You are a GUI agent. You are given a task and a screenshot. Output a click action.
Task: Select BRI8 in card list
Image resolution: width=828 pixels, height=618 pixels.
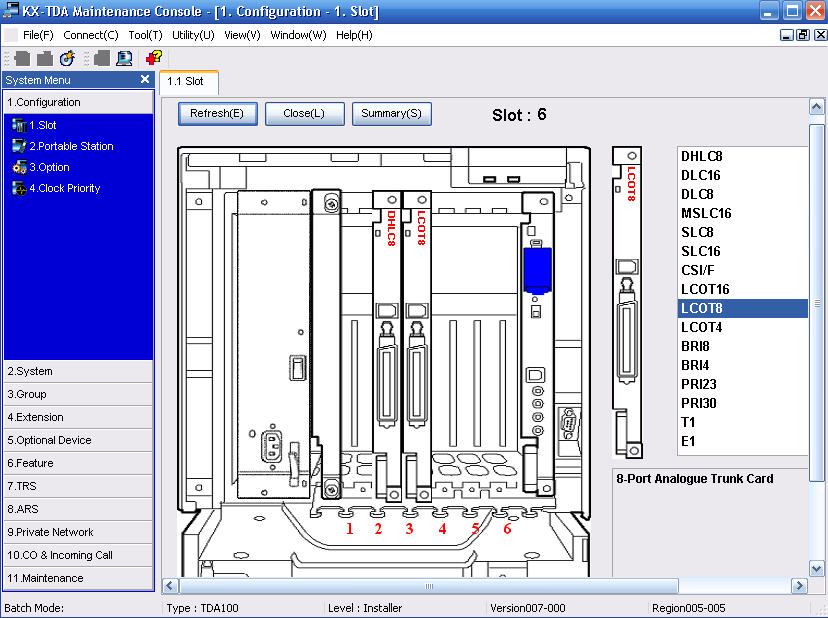tap(742, 347)
